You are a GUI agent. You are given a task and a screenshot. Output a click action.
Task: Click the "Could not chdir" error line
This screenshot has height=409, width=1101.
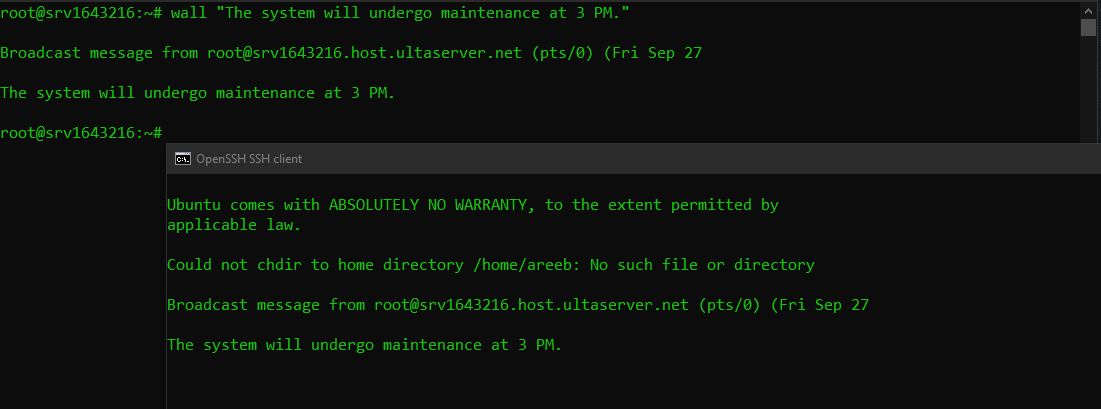(491, 265)
